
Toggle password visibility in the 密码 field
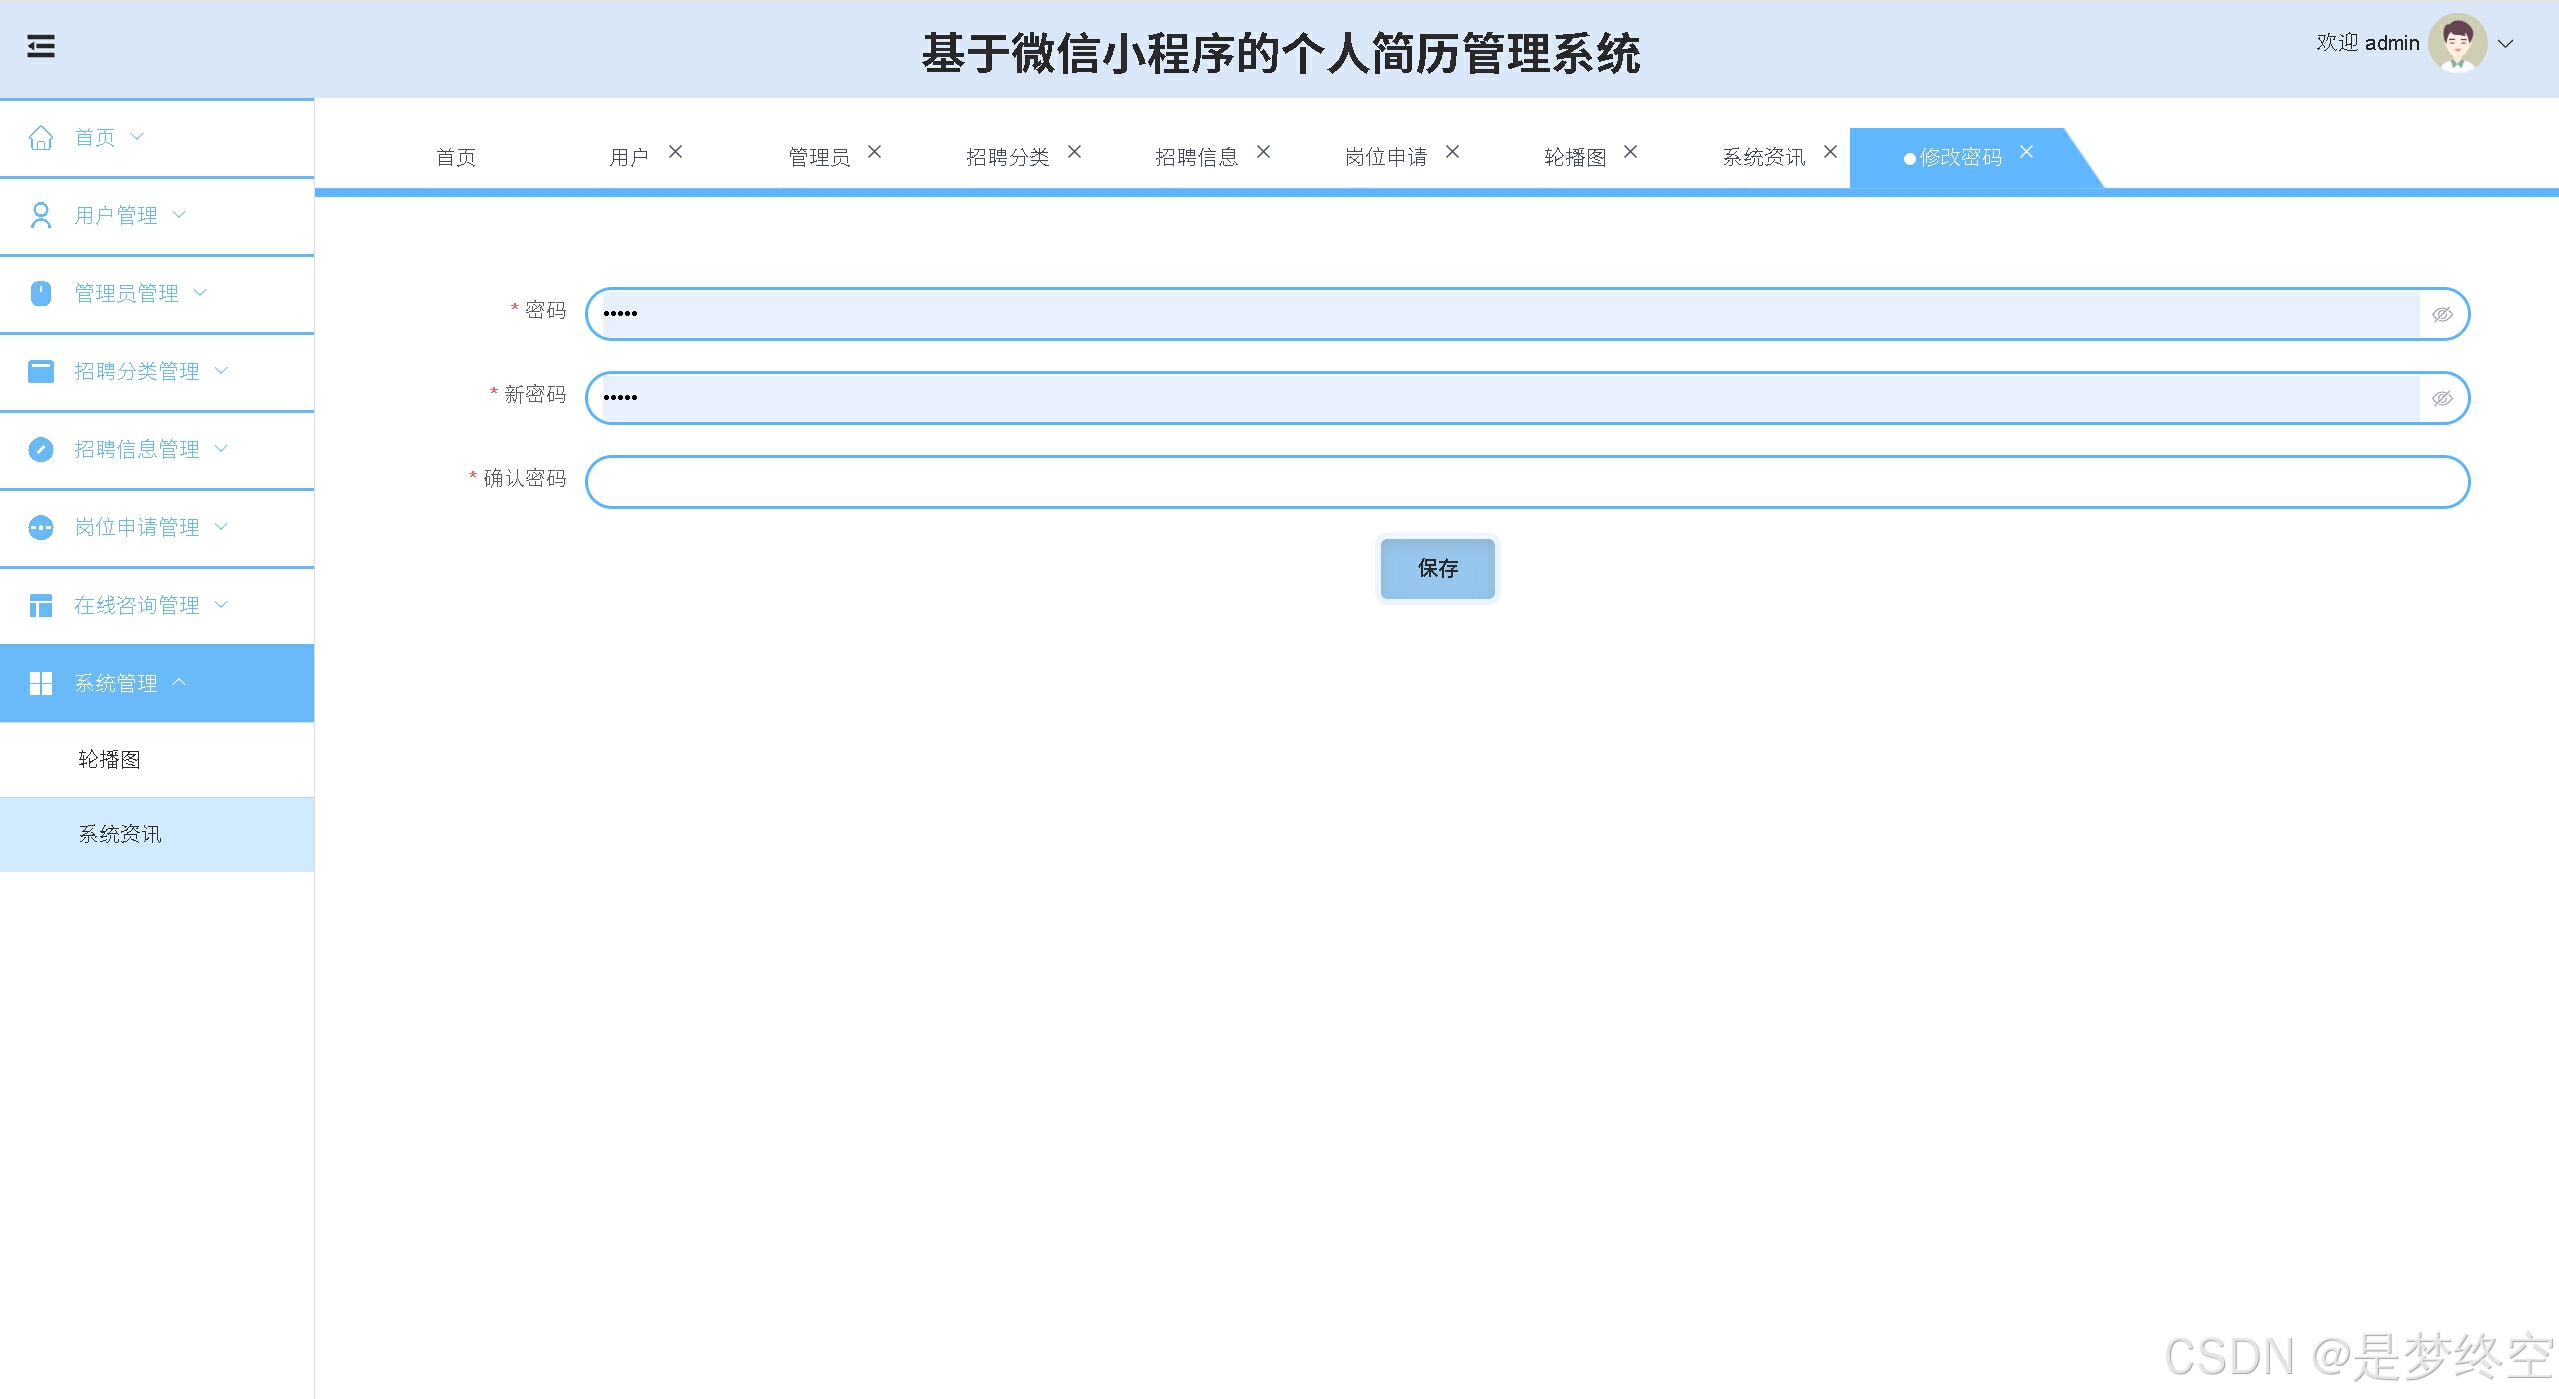[x=2441, y=315]
